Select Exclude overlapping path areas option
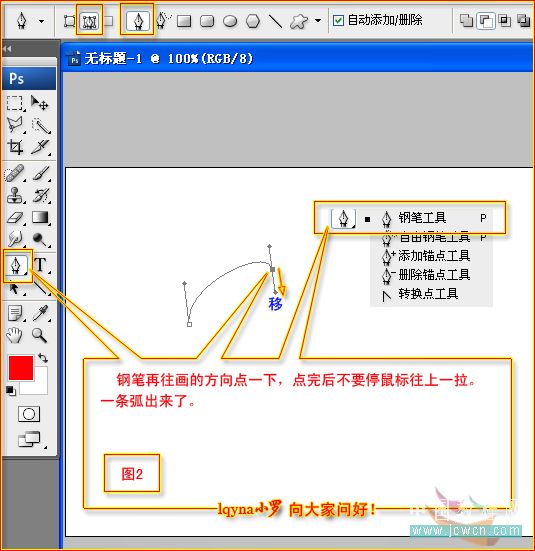Screen dimensions: 535x551 tap(524, 20)
